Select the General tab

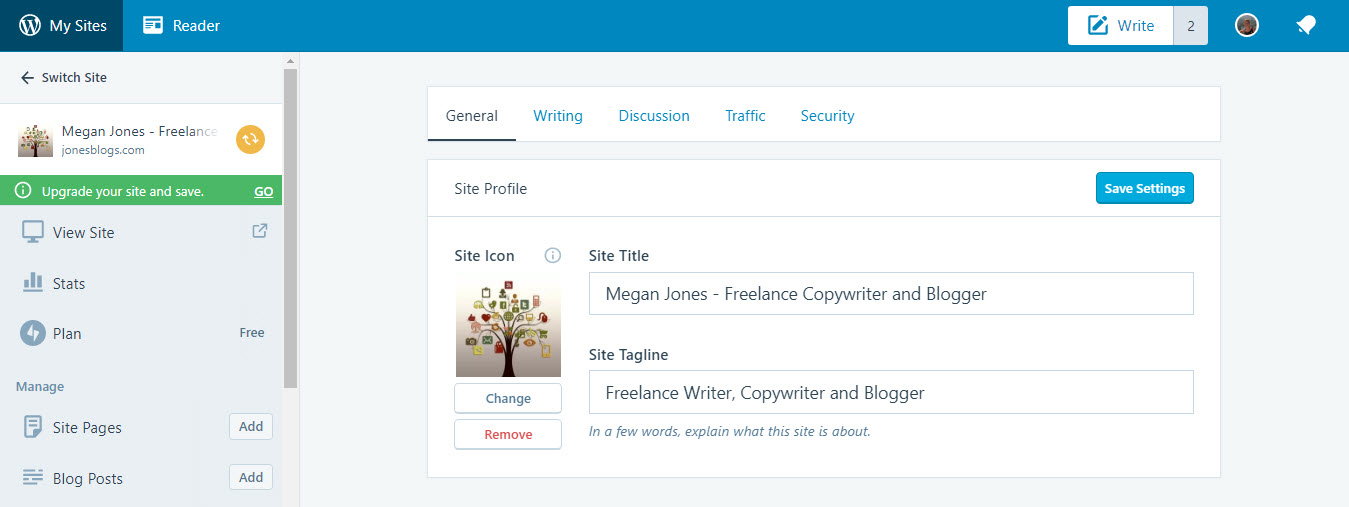click(x=472, y=116)
